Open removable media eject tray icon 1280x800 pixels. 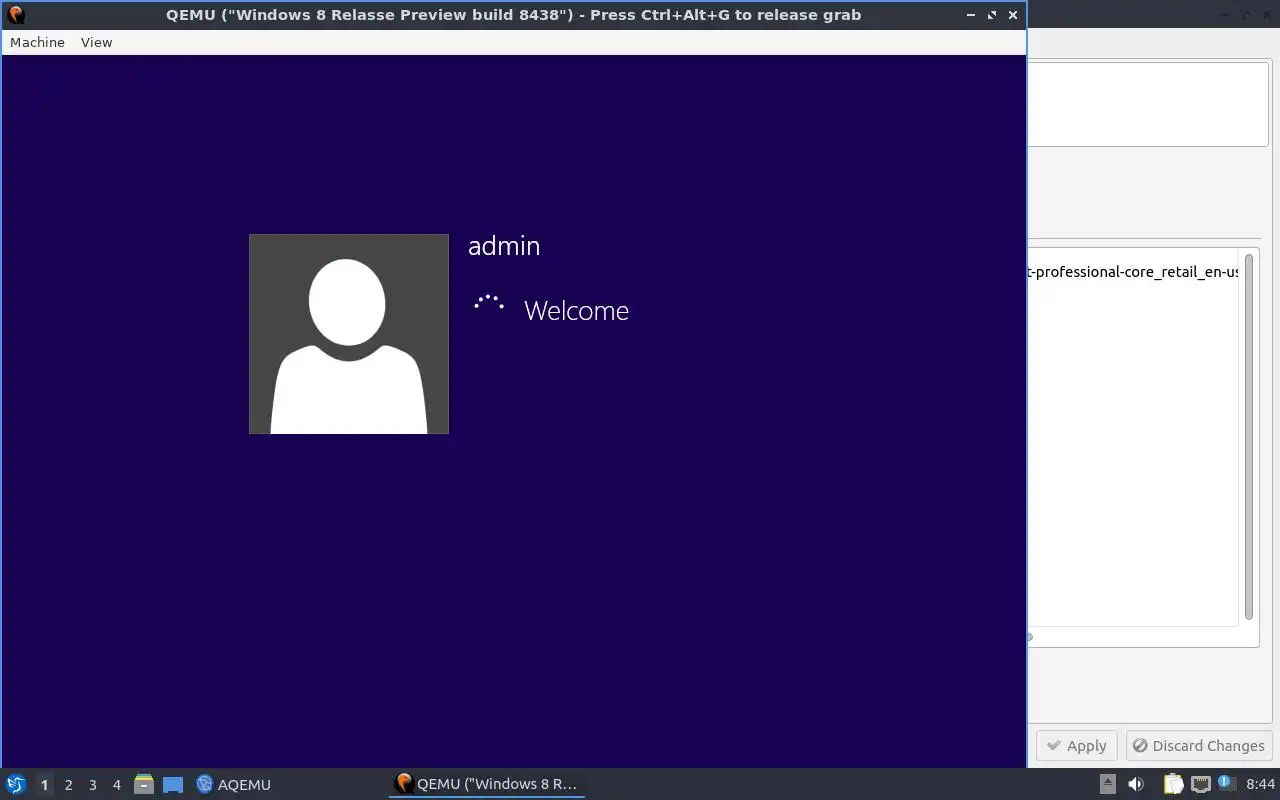click(1107, 784)
